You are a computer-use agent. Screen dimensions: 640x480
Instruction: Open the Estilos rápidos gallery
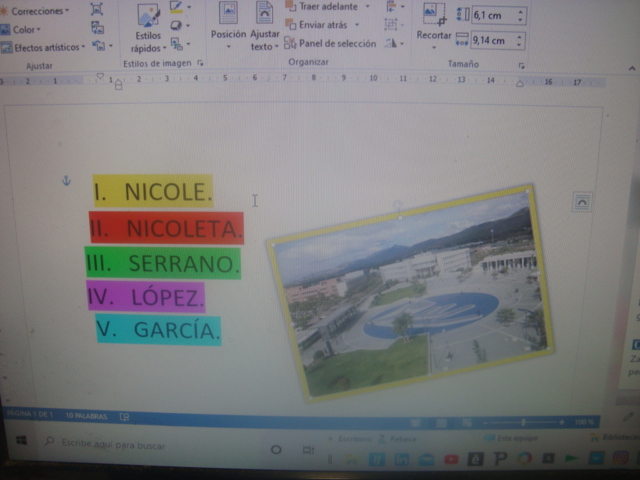pos(148,29)
